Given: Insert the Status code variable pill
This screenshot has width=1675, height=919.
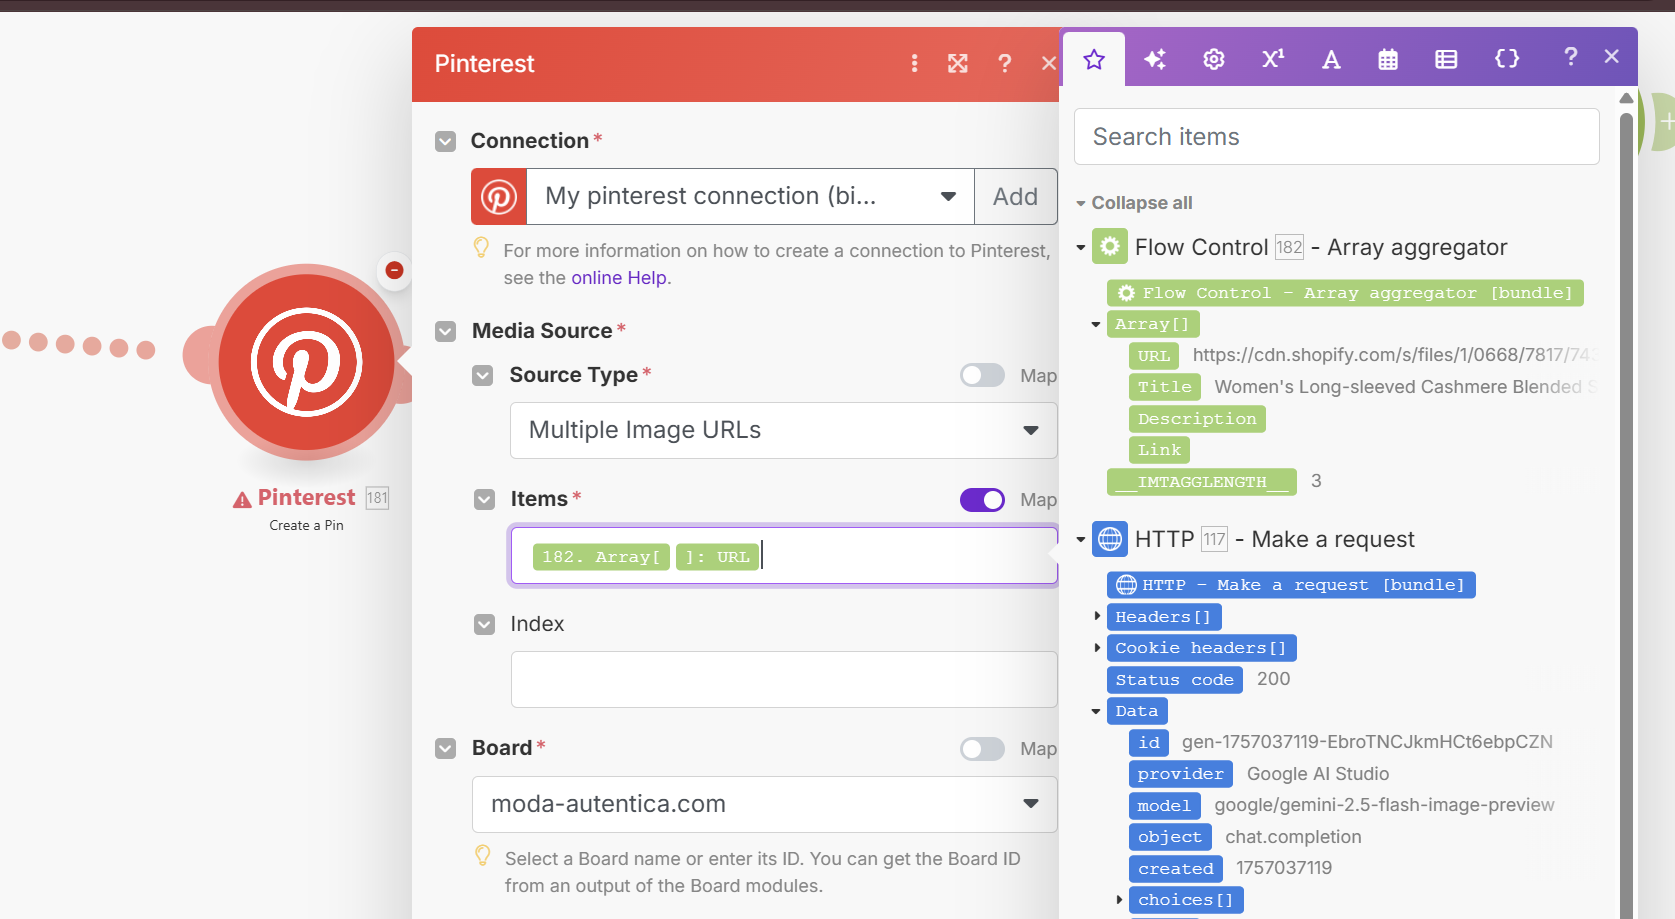Looking at the screenshot, I should pyautogui.click(x=1174, y=680).
